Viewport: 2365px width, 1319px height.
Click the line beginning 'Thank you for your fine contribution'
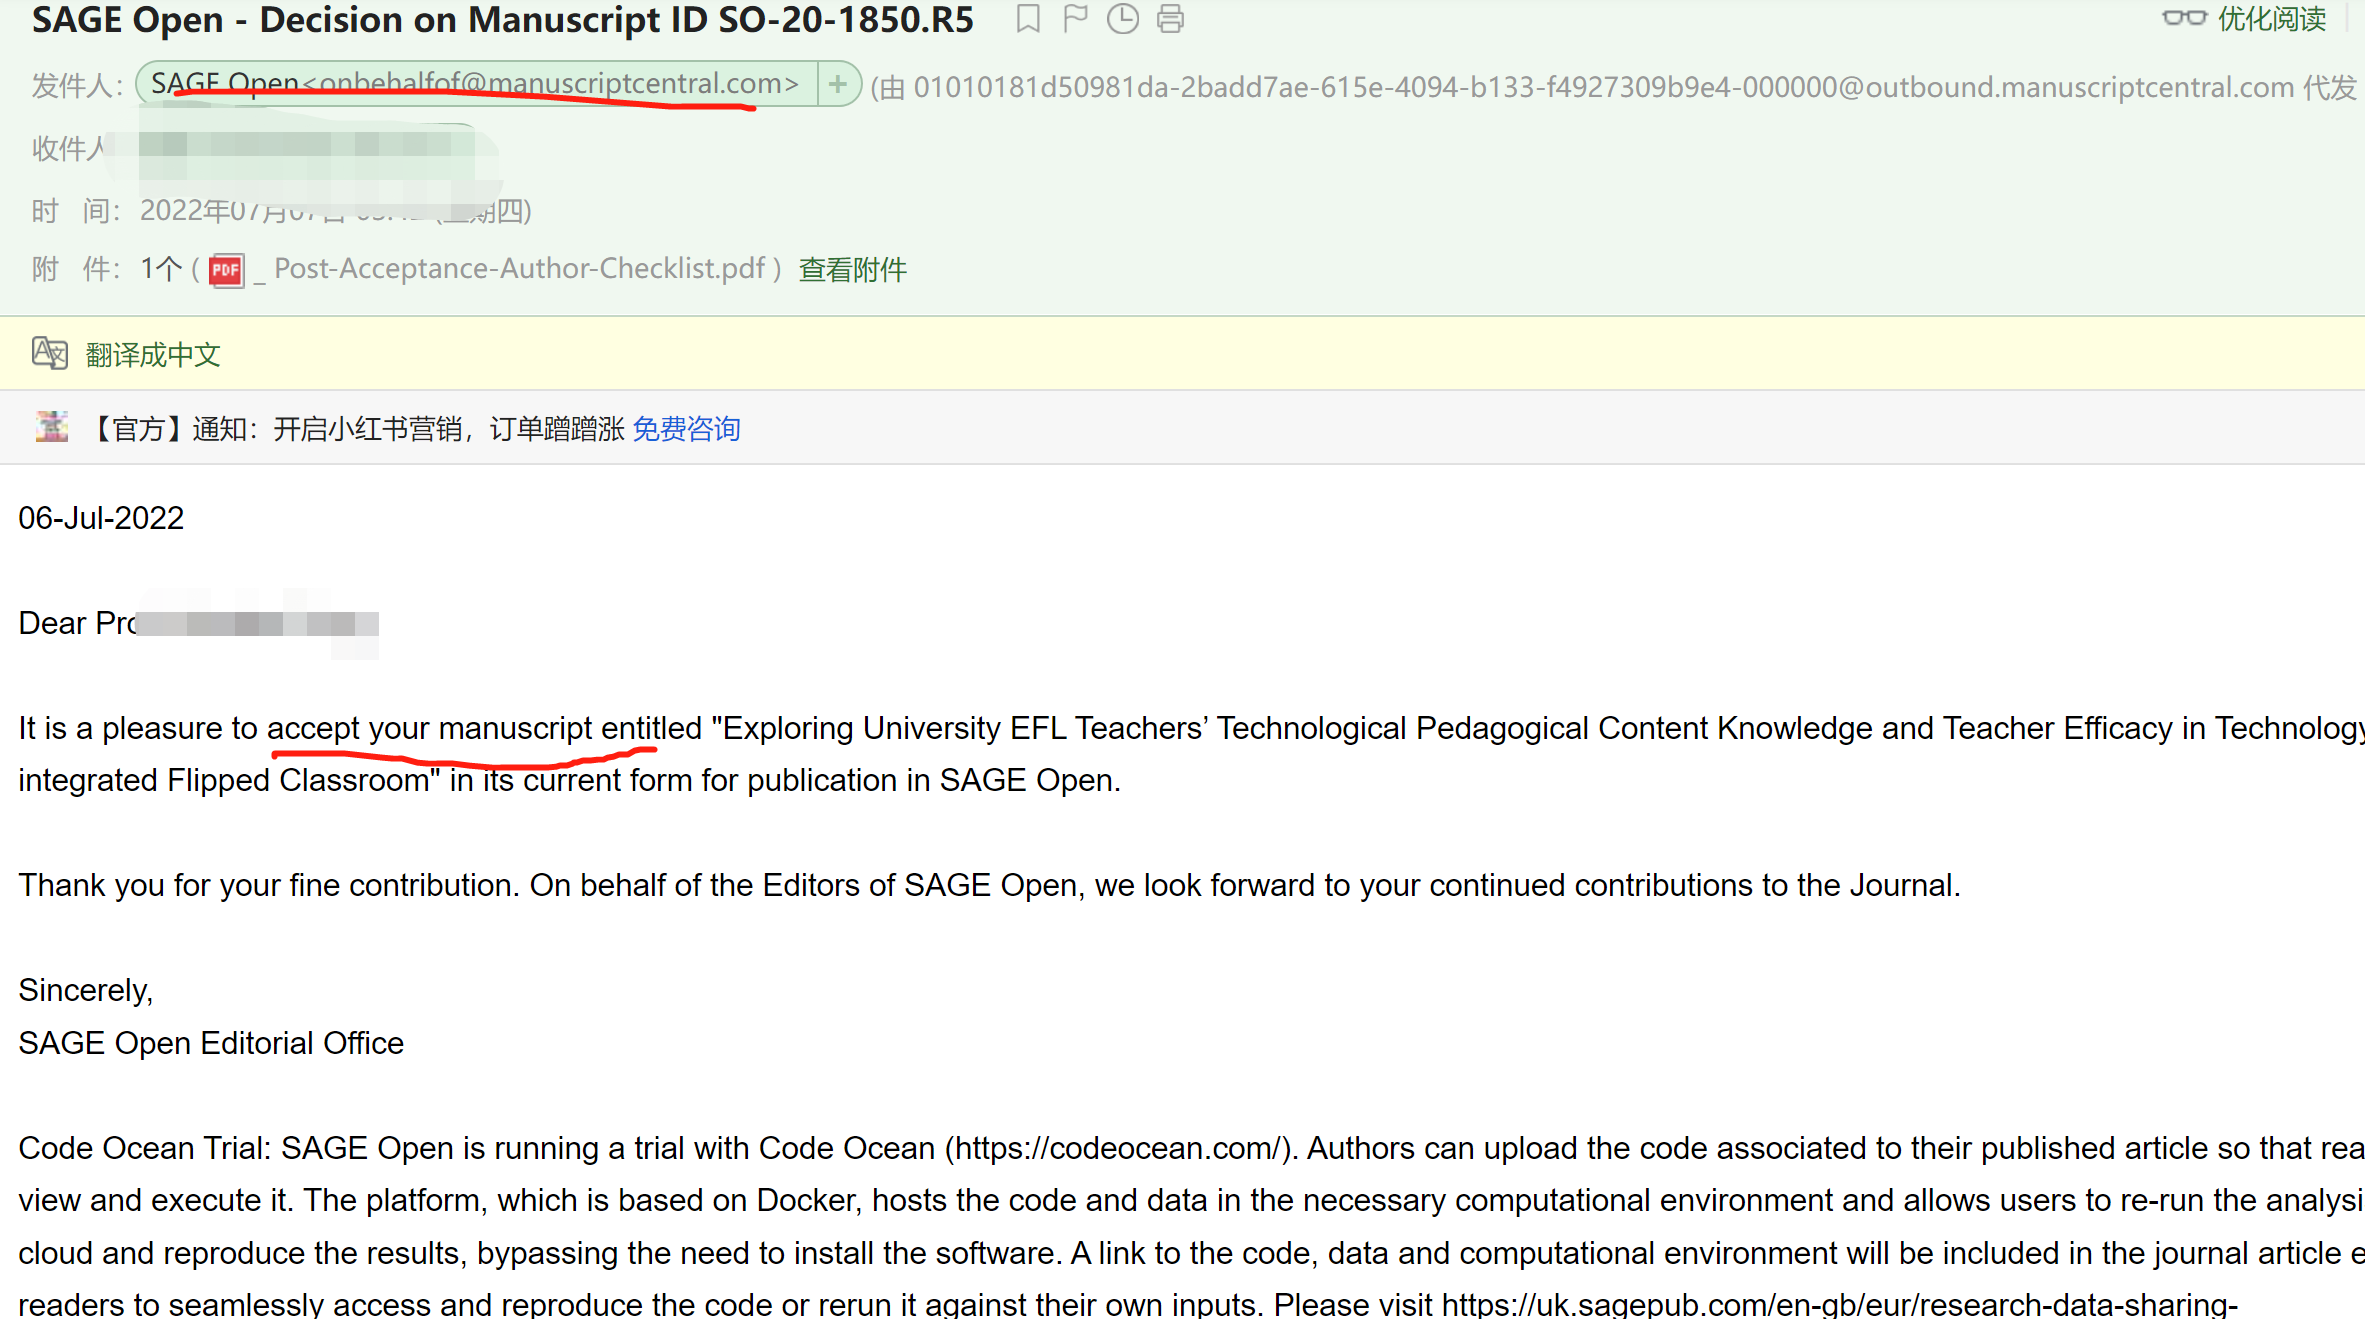989,885
